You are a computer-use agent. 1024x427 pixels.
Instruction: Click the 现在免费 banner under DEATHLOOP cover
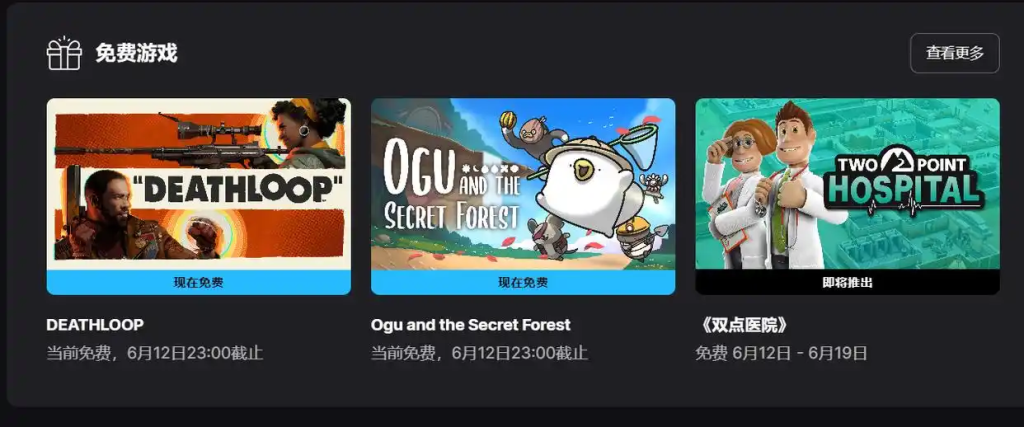point(199,282)
